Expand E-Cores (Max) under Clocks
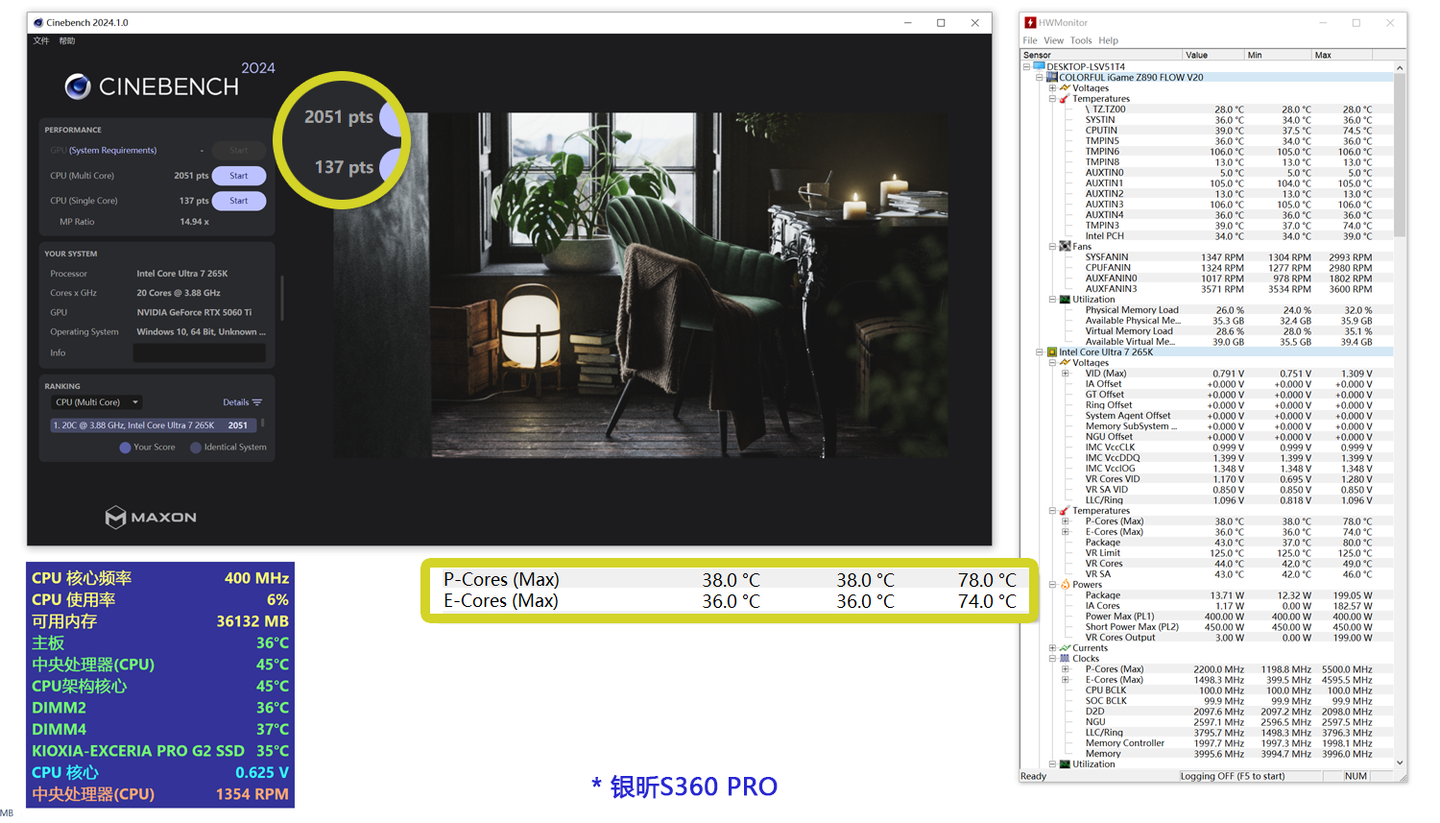The width and height of the screenshot is (1440, 823). tap(1065, 679)
